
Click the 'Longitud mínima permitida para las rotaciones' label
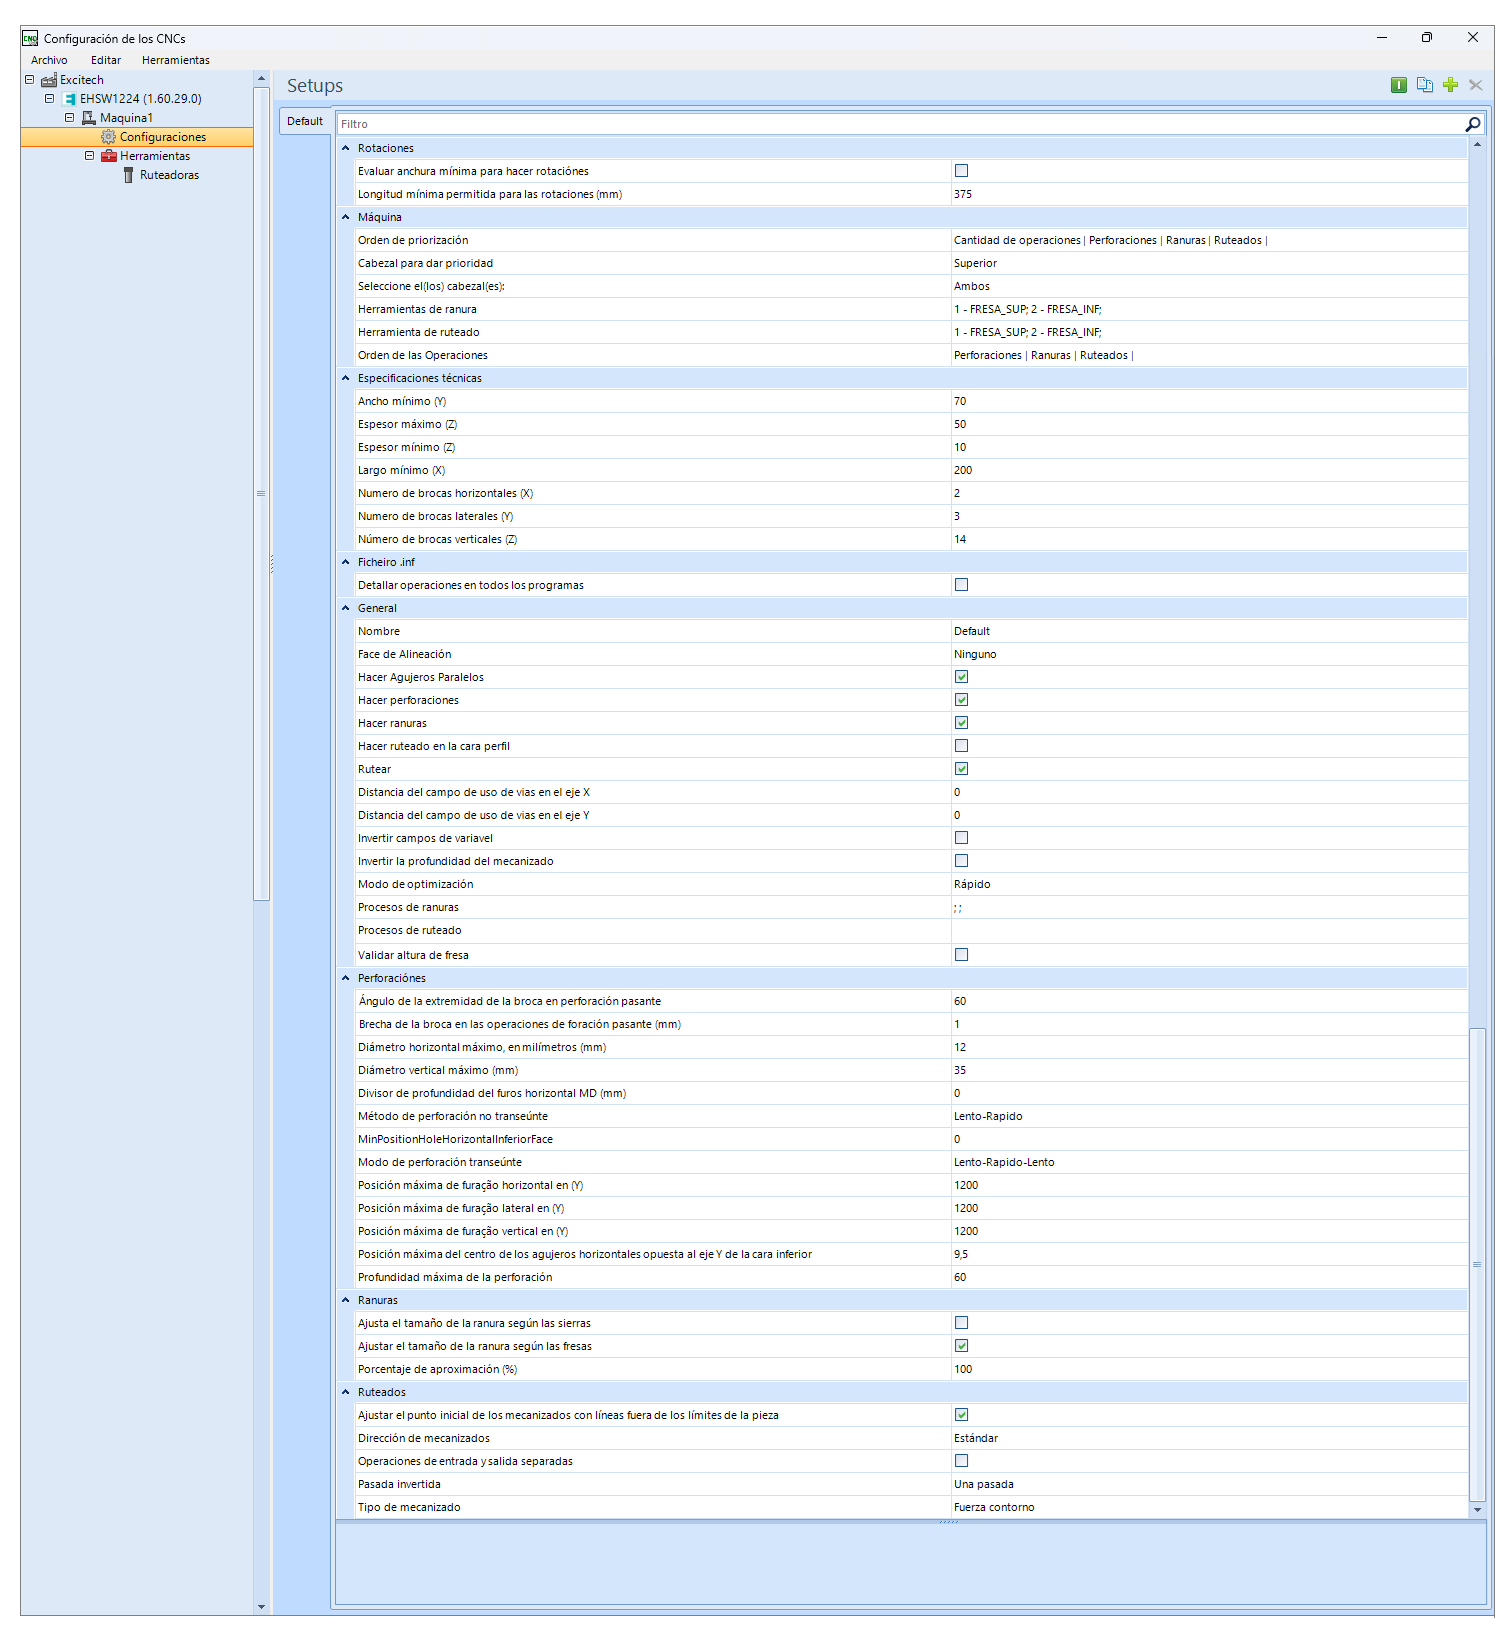pyautogui.click(x=490, y=194)
